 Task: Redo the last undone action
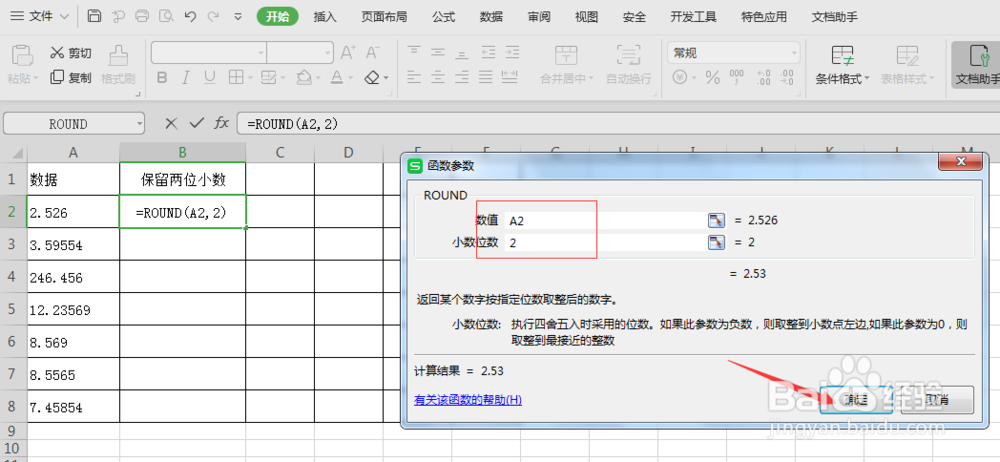pos(214,16)
